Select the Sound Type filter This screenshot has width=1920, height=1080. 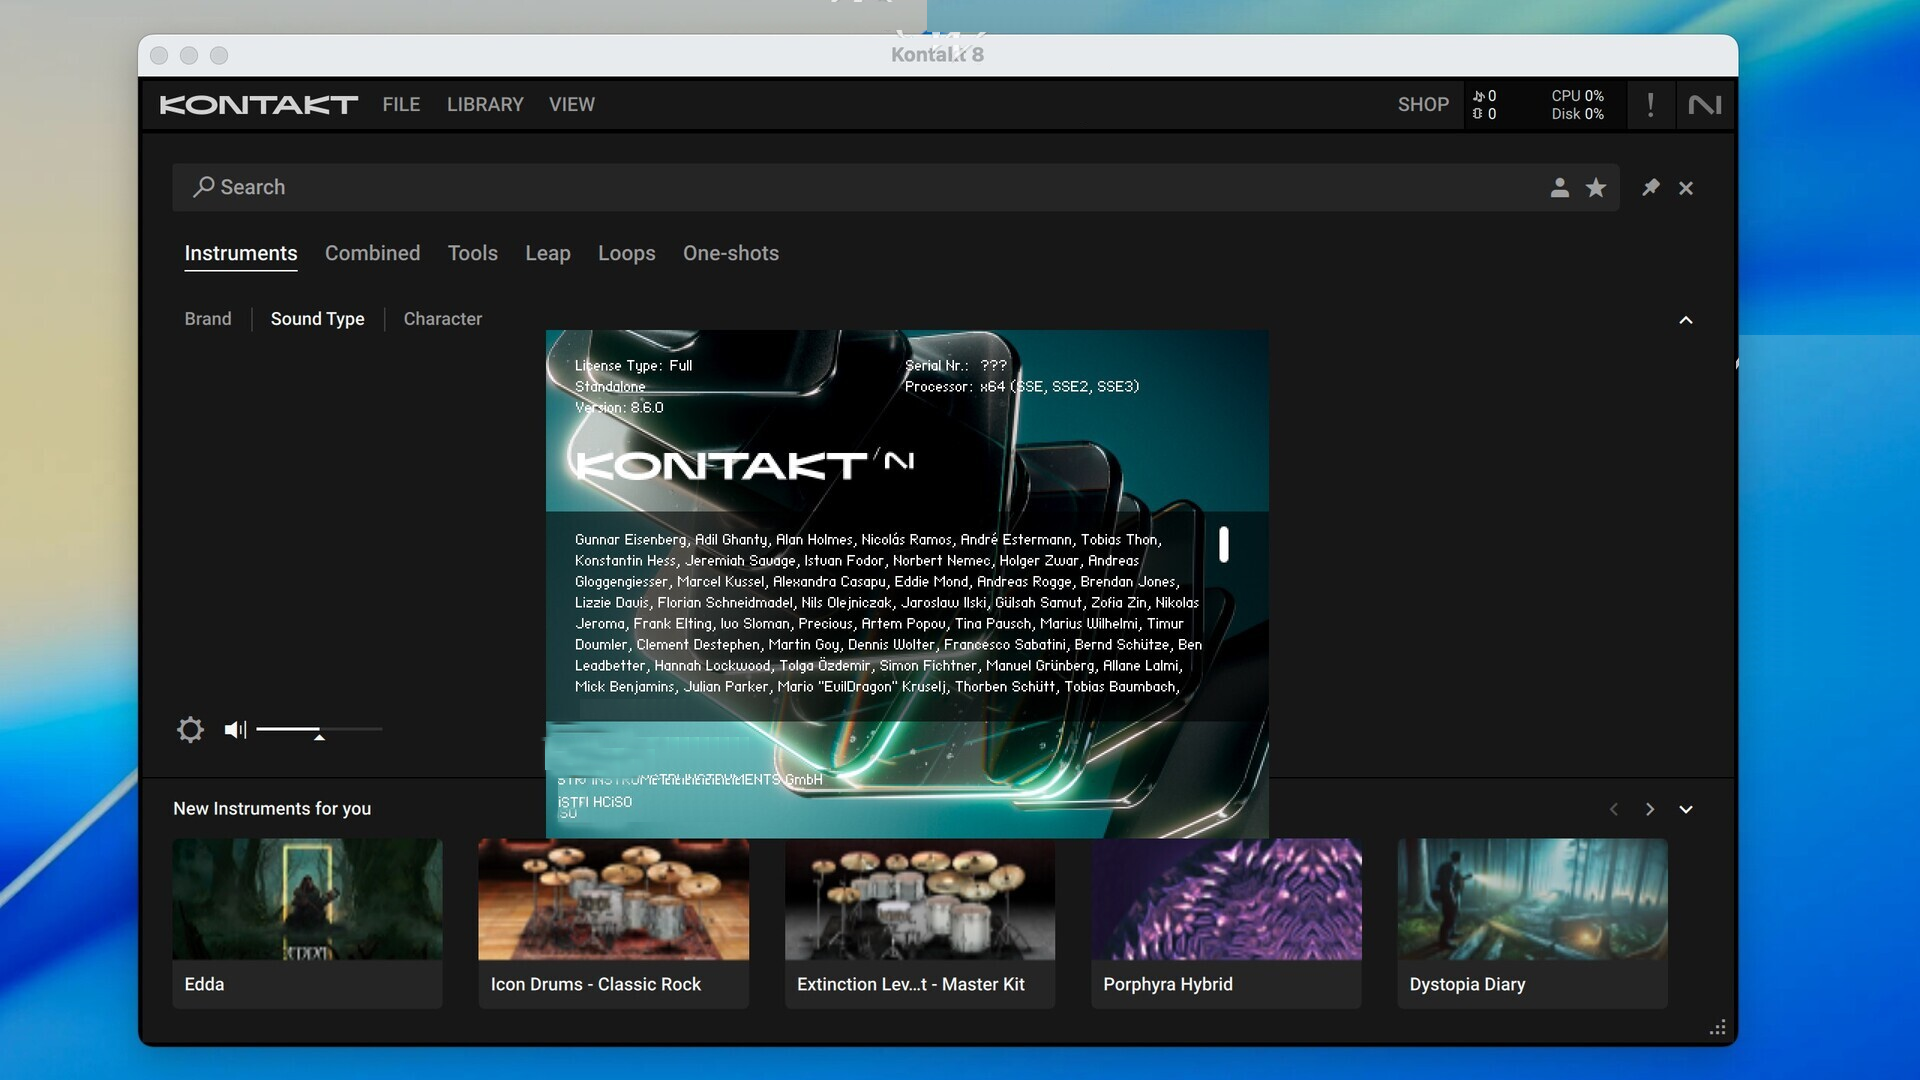point(318,319)
